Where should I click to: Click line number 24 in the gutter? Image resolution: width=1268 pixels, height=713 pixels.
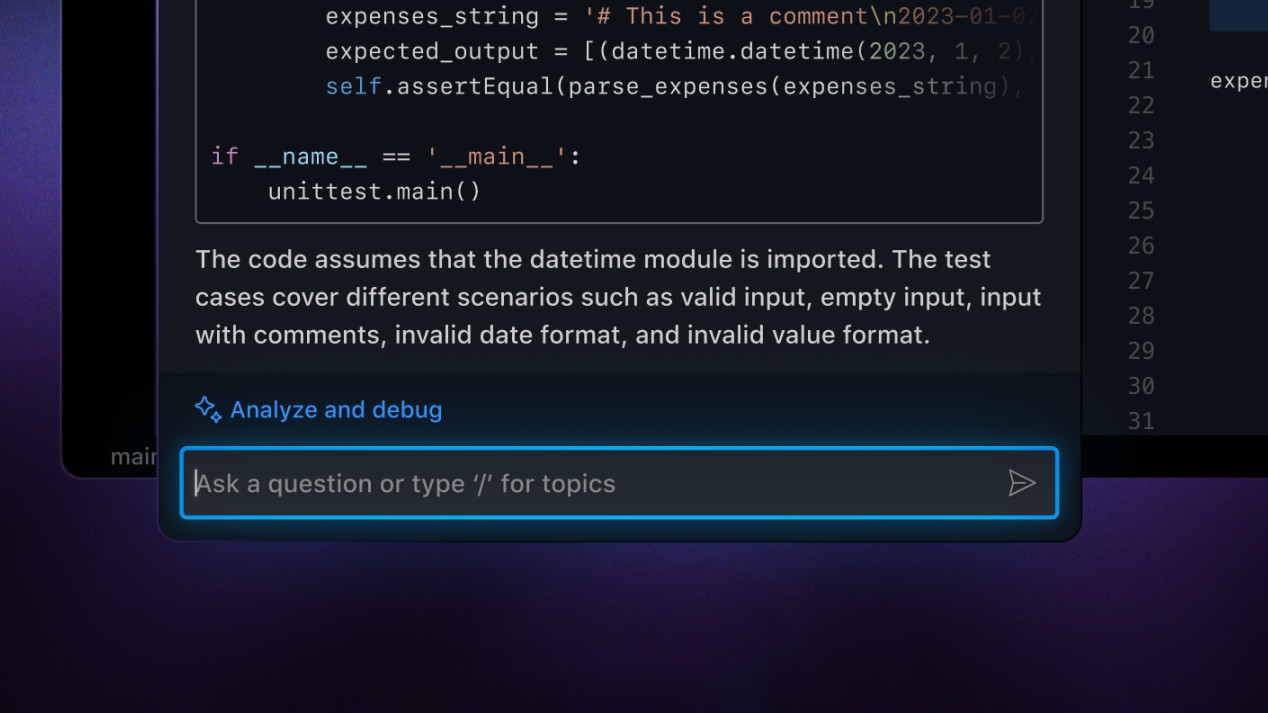[1141, 176]
